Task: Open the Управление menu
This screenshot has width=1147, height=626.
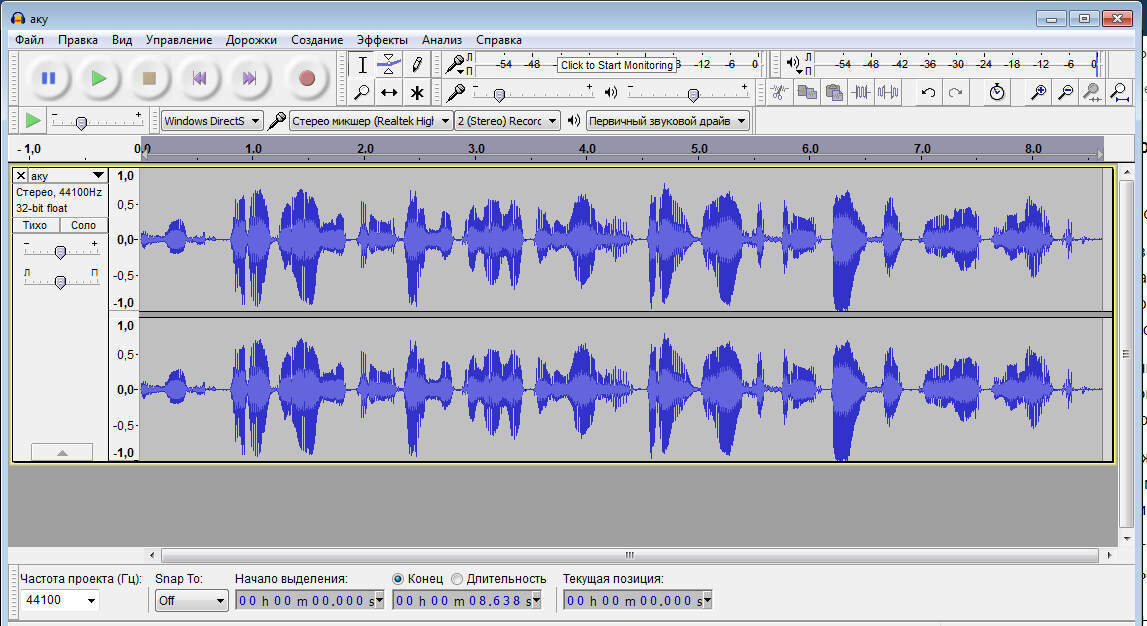Action: (178, 39)
